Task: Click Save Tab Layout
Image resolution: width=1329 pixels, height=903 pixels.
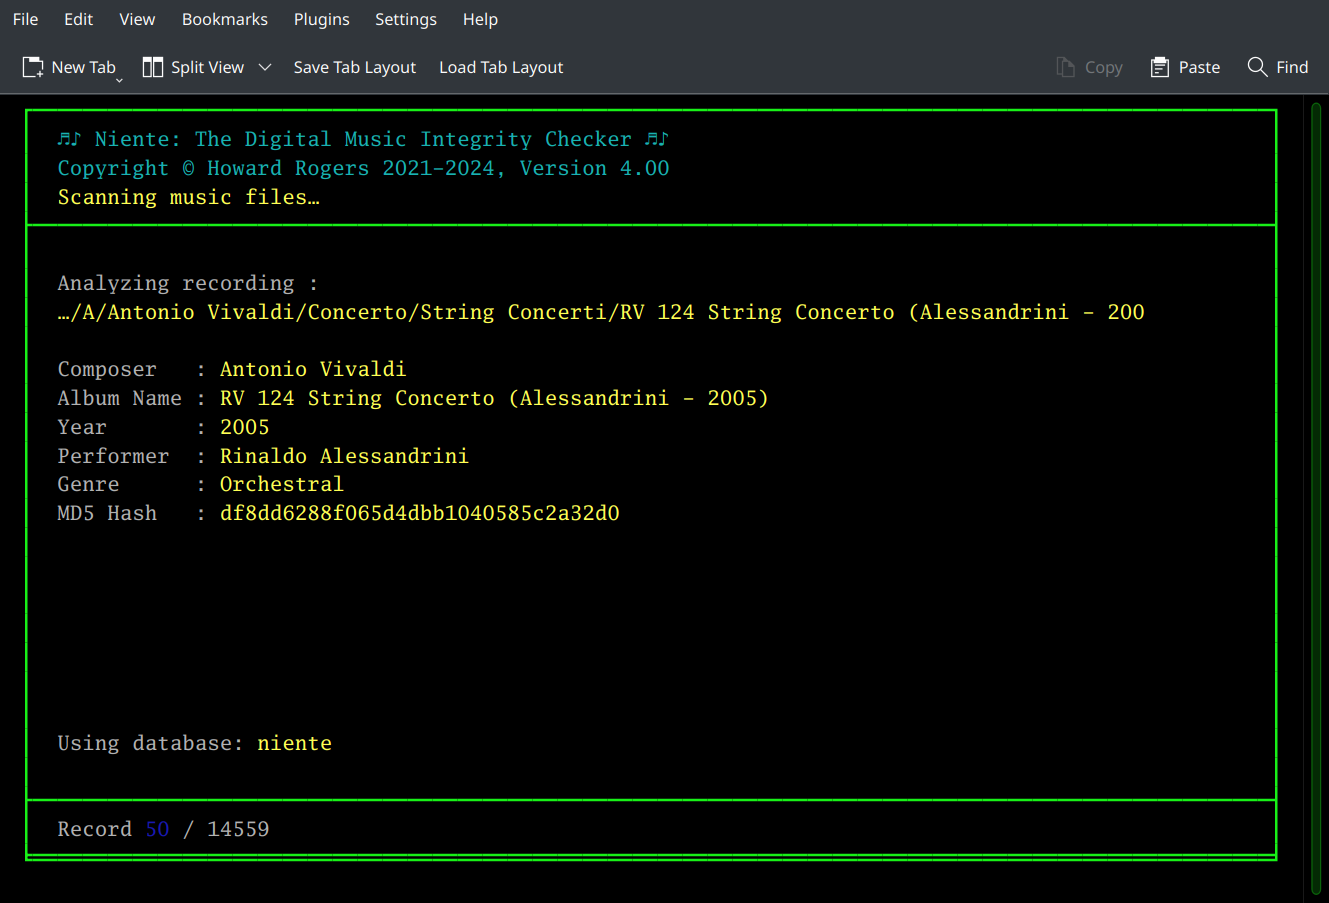Action: (354, 67)
